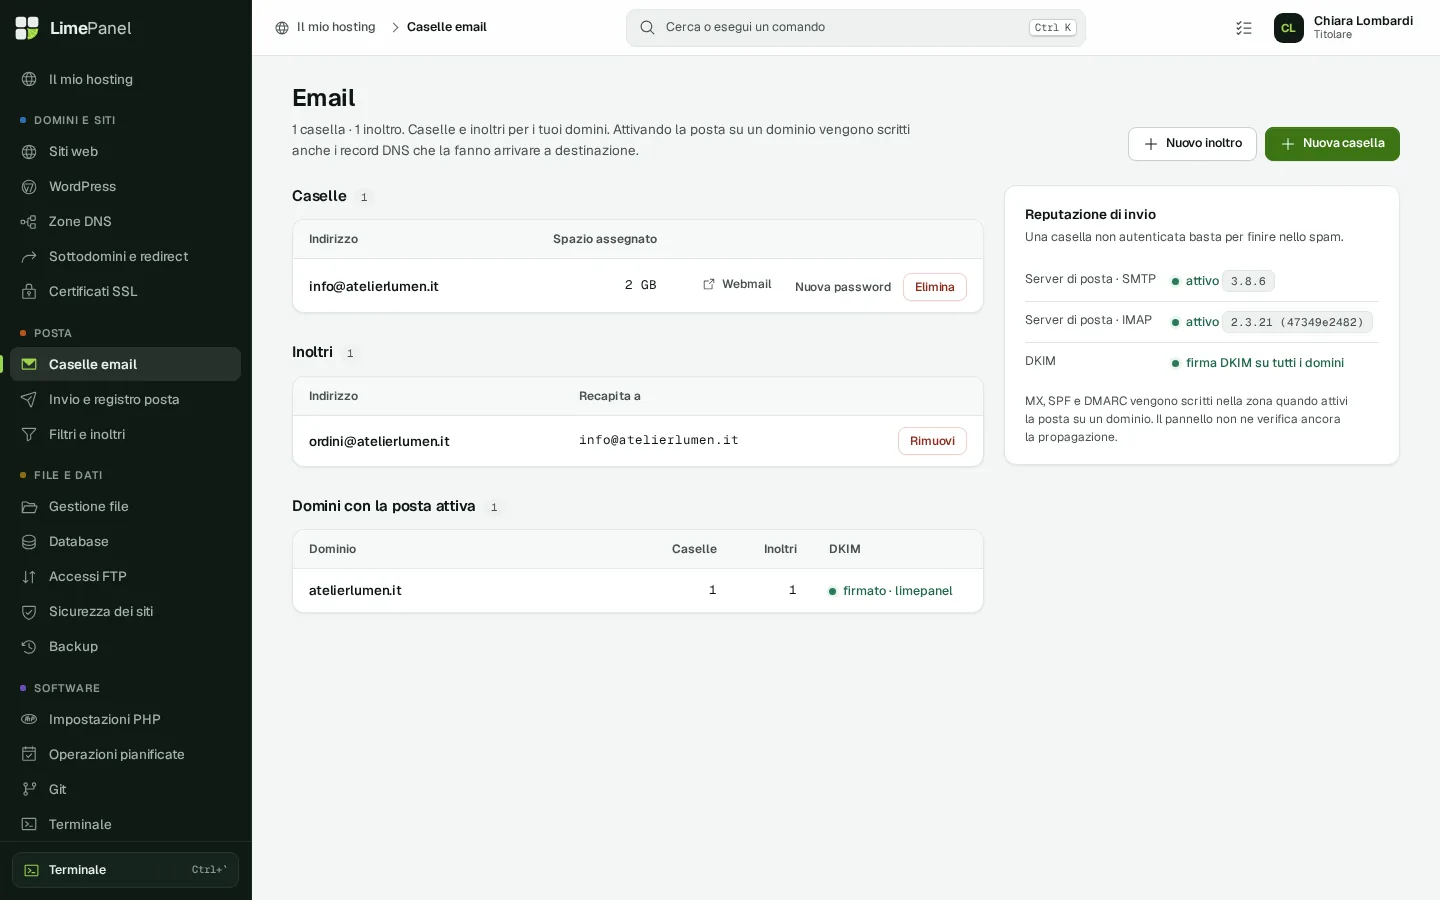Image resolution: width=1440 pixels, height=900 pixels.
Task: Open Filtri e inoltri funnel icon
Action: pos(29,435)
